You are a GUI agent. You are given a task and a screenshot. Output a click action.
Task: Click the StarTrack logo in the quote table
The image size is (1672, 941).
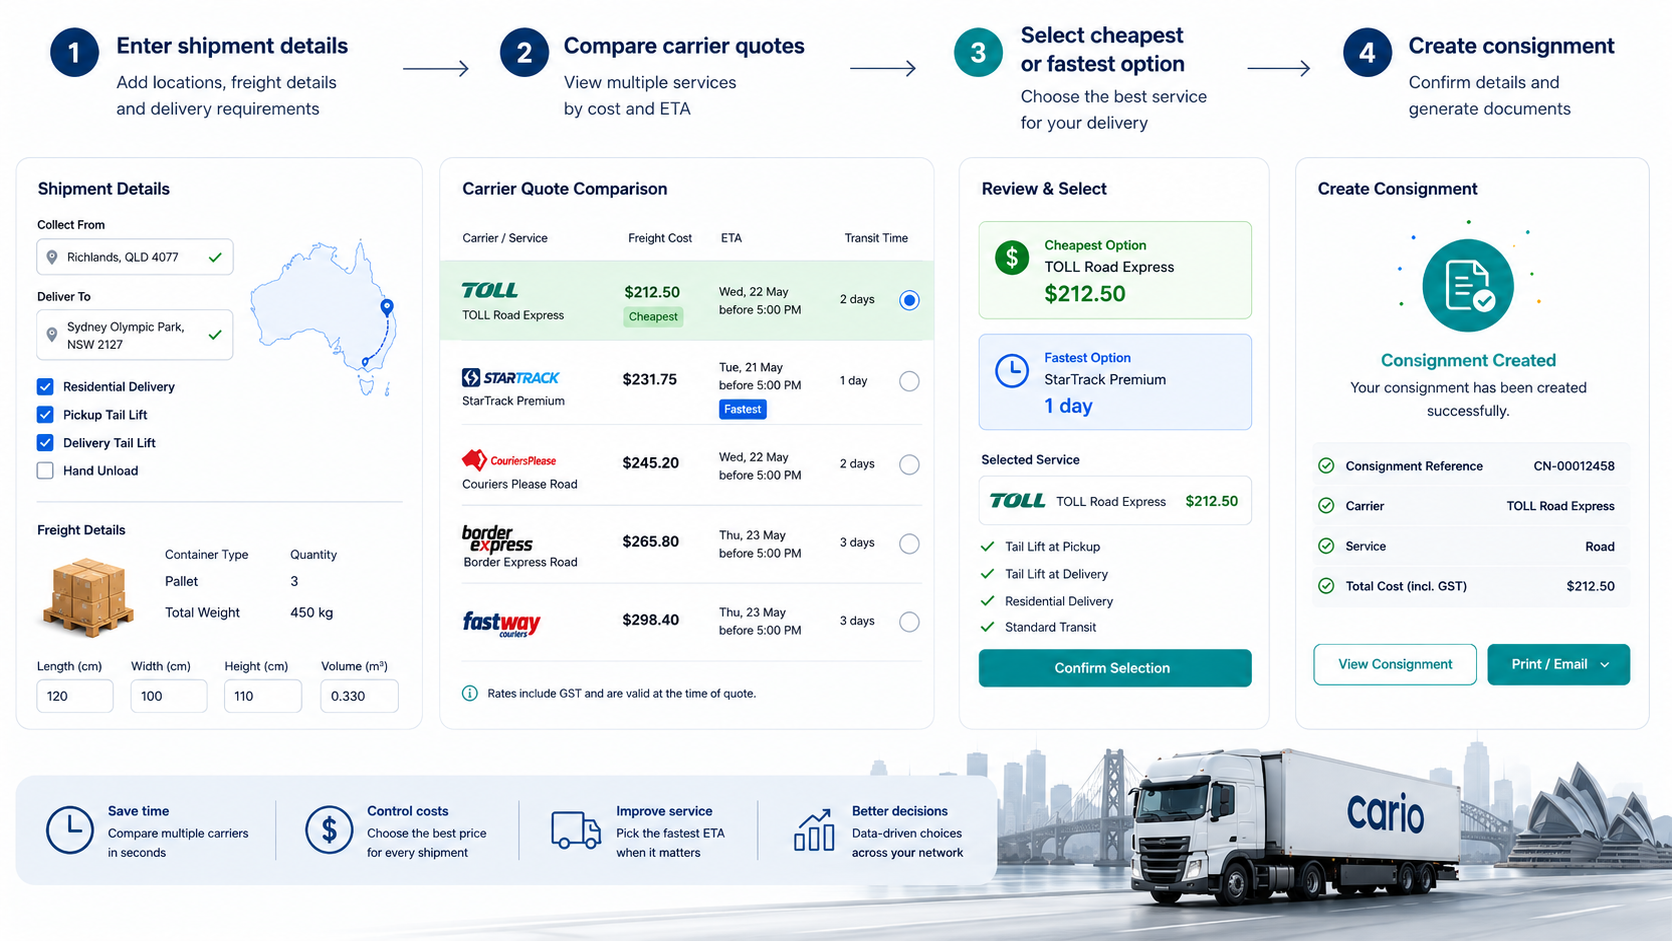coord(511,378)
